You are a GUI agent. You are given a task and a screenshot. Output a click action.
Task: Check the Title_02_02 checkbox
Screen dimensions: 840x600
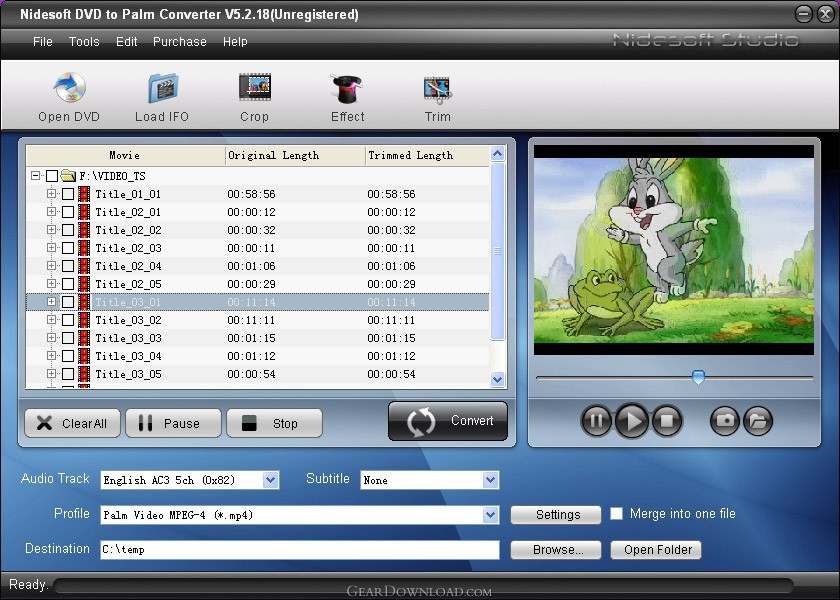tap(68, 230)
